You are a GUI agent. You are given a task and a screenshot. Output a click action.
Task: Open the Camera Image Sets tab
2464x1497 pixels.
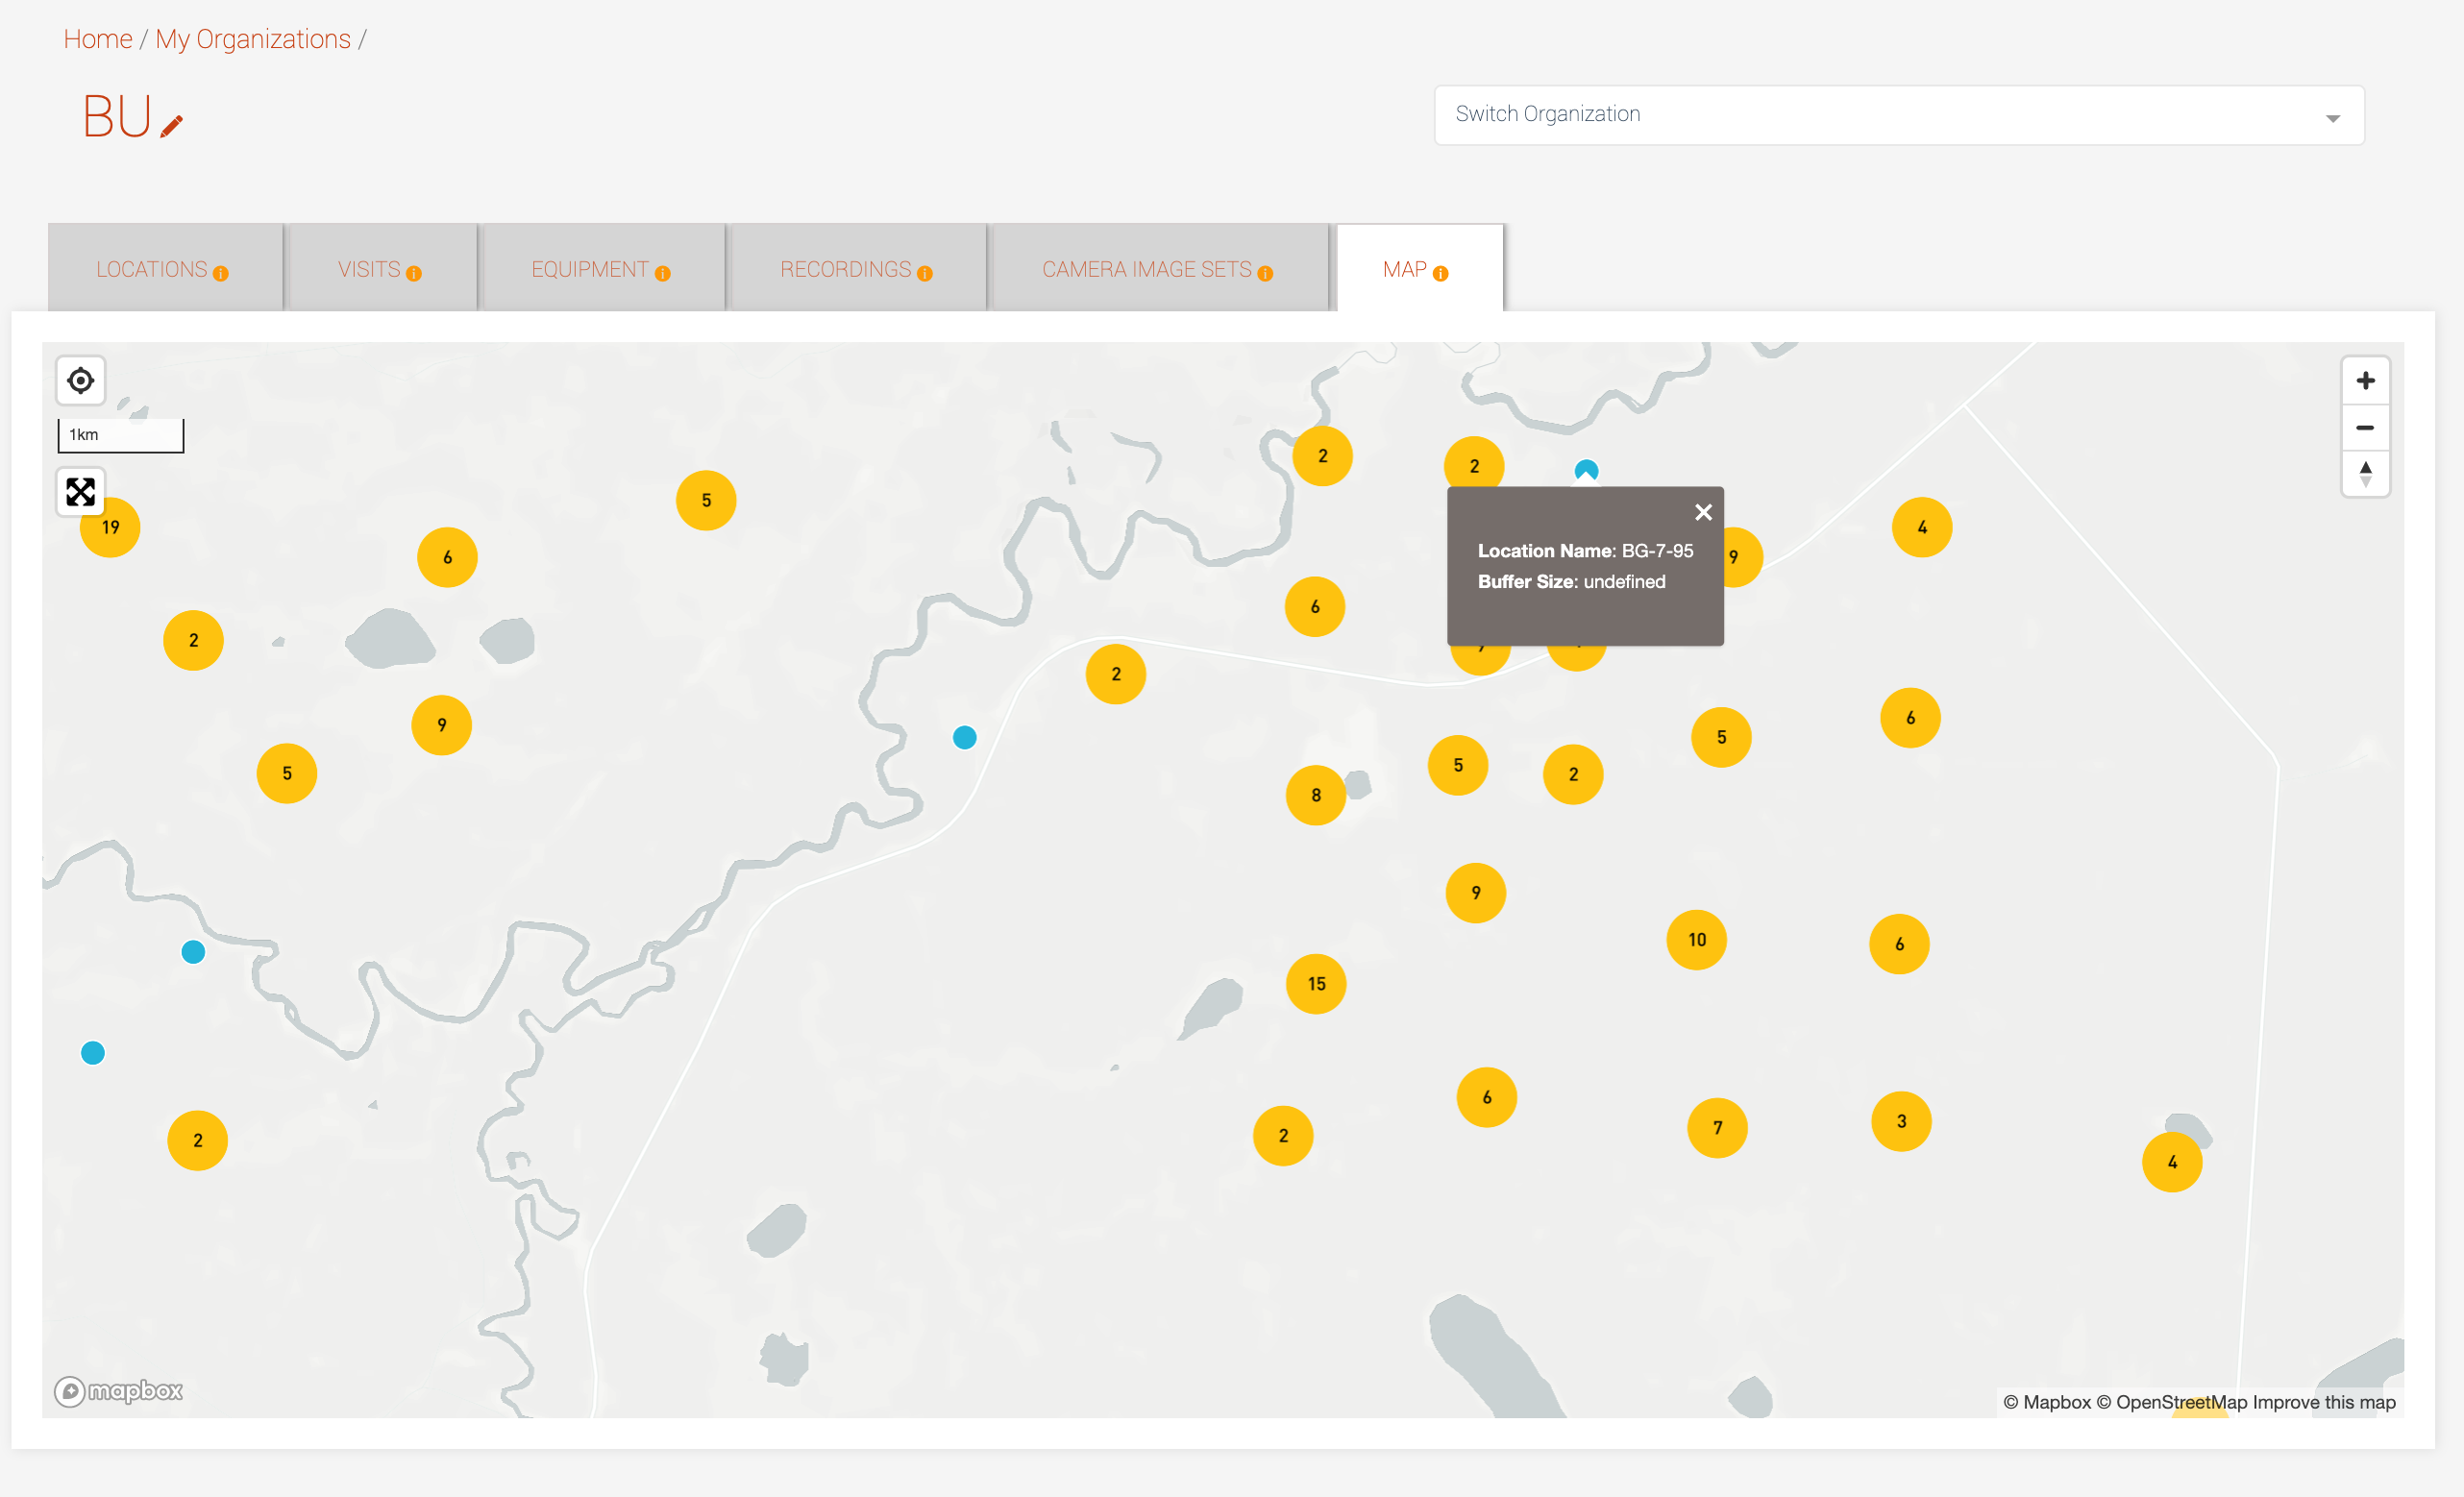1159,268
